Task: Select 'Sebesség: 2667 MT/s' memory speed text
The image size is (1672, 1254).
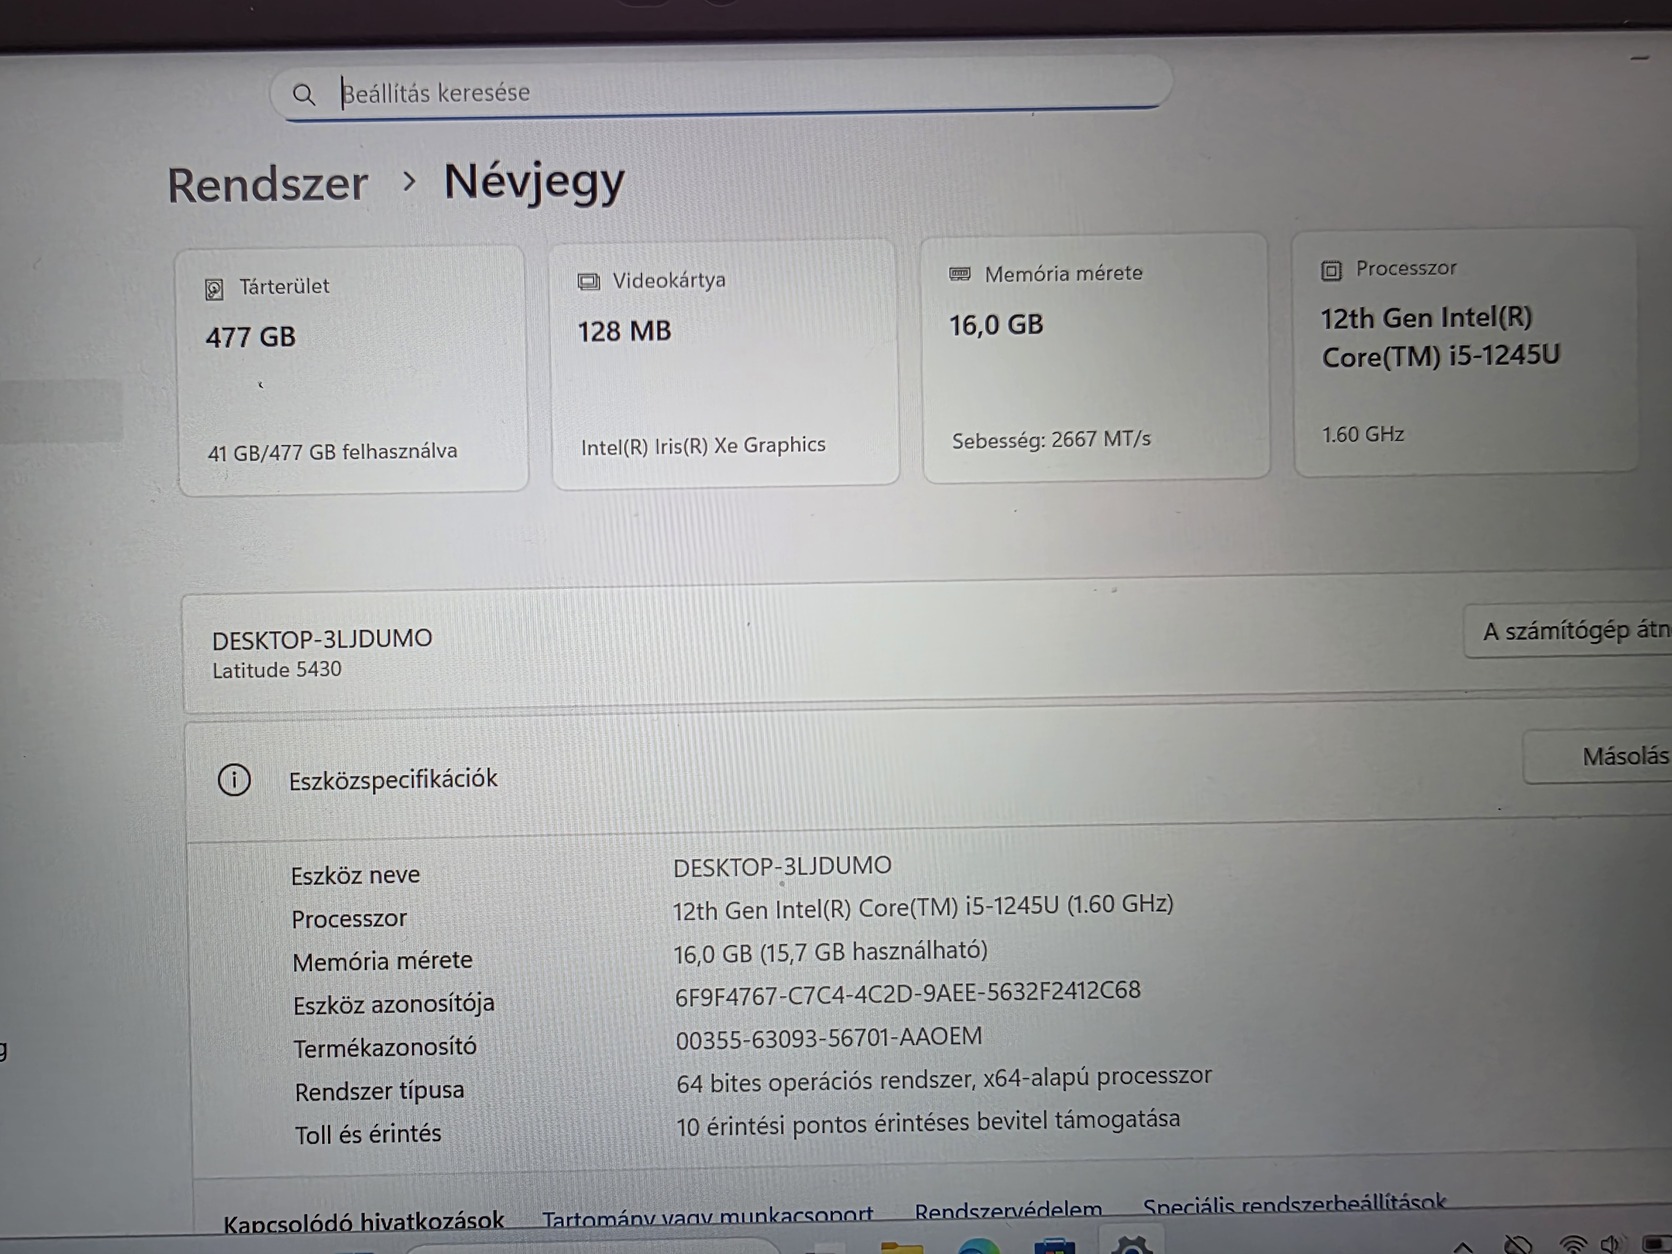Action: point(1051,440)
